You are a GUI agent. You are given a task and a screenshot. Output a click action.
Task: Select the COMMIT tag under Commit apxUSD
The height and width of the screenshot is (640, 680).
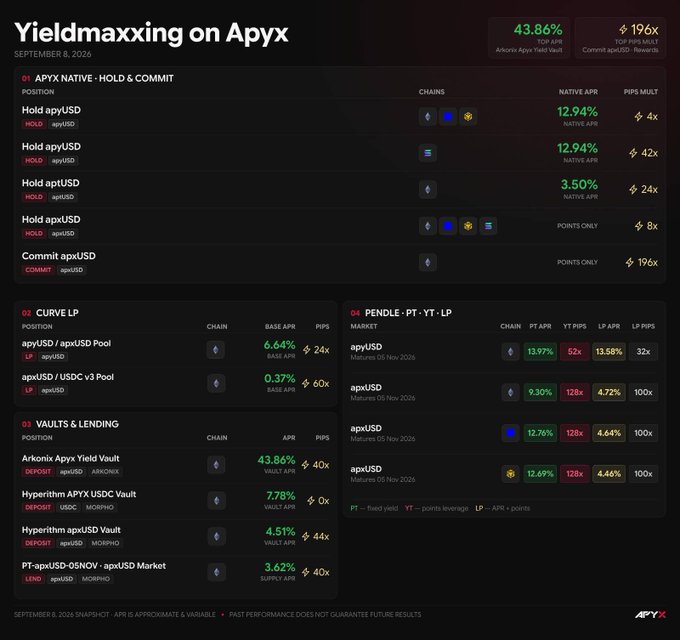[x=38, y=270]
